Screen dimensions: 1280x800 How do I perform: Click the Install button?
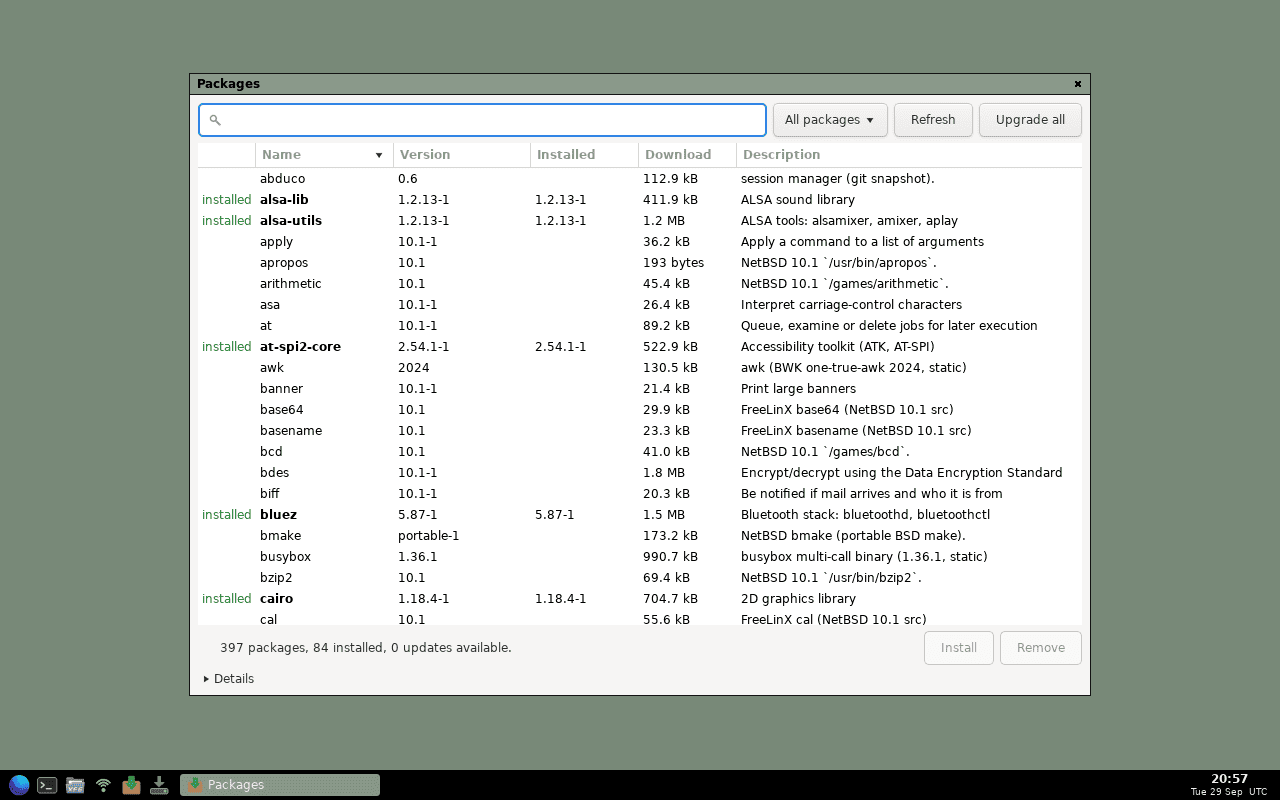click(959, 648)
